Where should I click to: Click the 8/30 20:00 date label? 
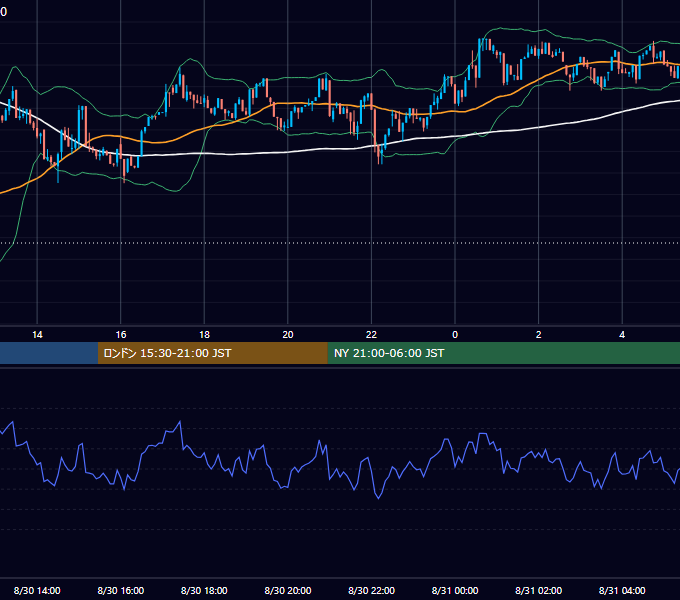(x=288, y=590)
